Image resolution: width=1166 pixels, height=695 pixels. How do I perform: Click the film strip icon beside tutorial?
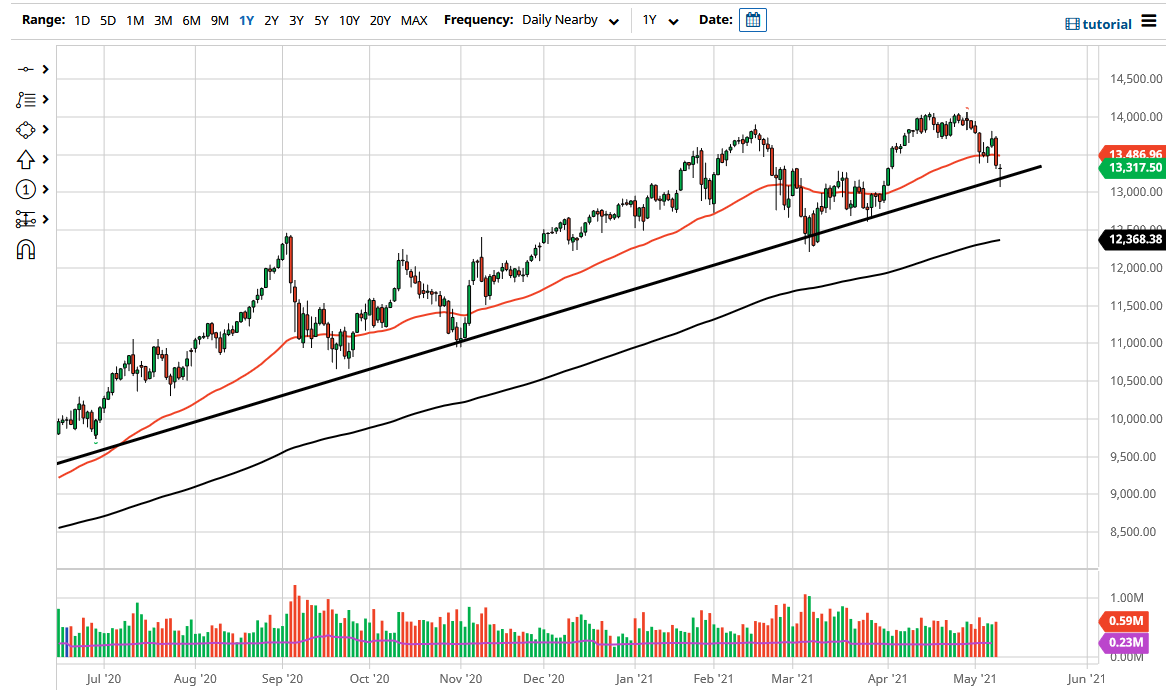coord(1072,23)
